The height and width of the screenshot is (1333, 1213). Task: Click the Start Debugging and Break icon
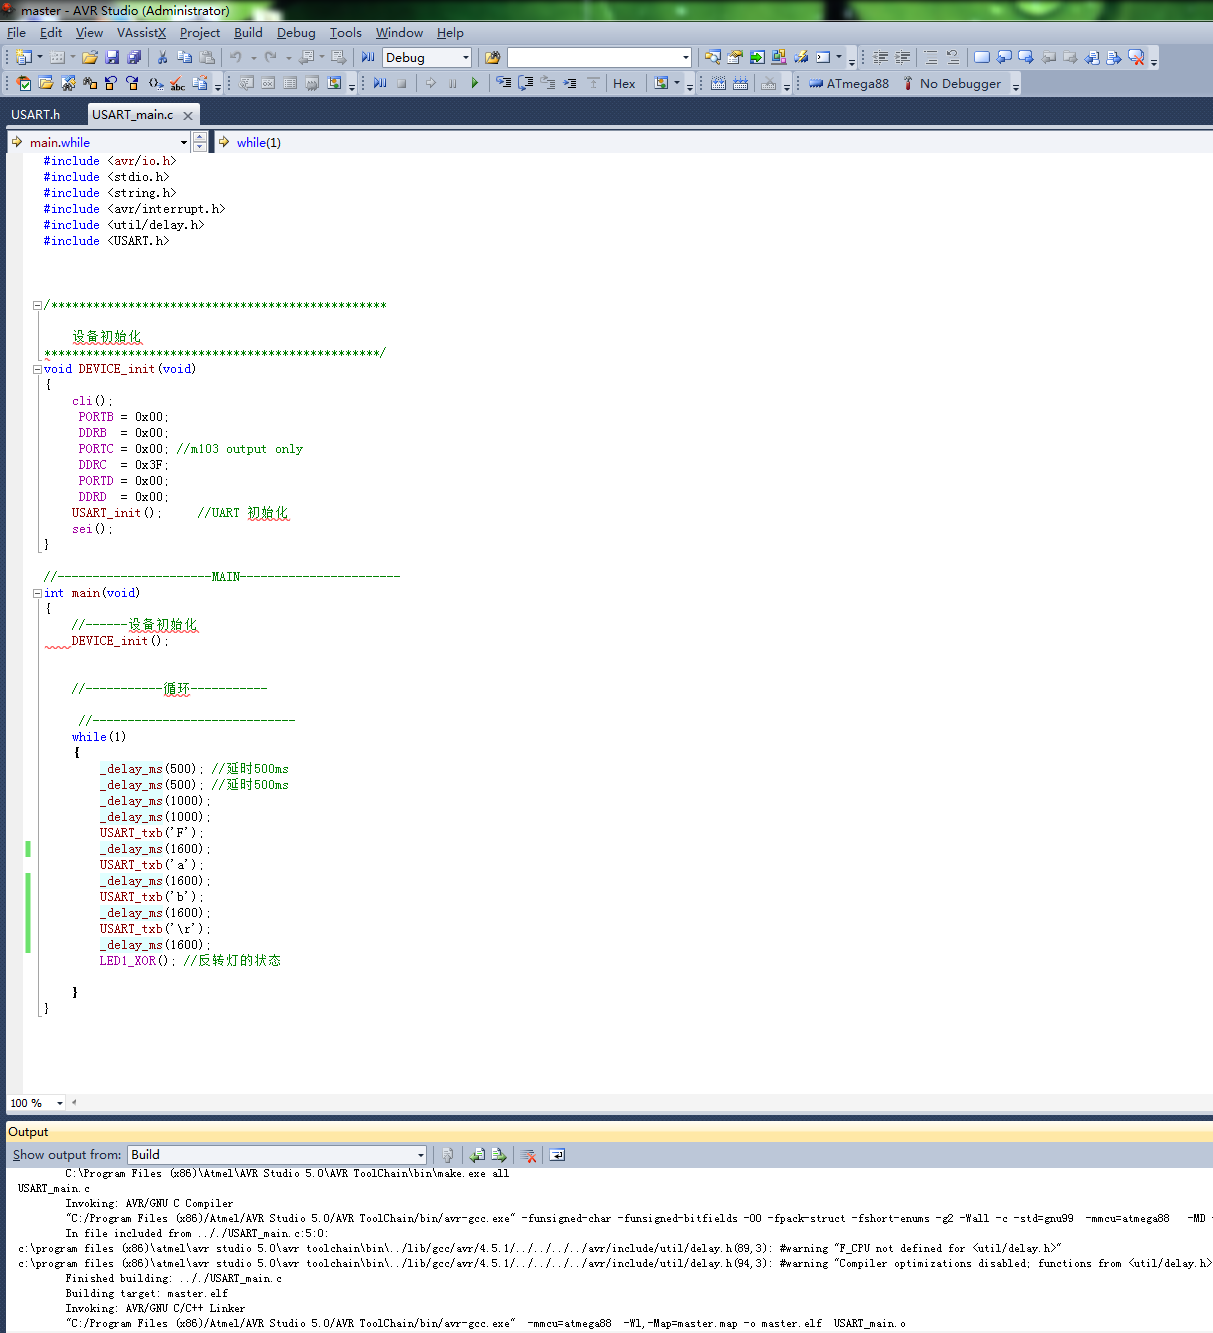point(368,58)
